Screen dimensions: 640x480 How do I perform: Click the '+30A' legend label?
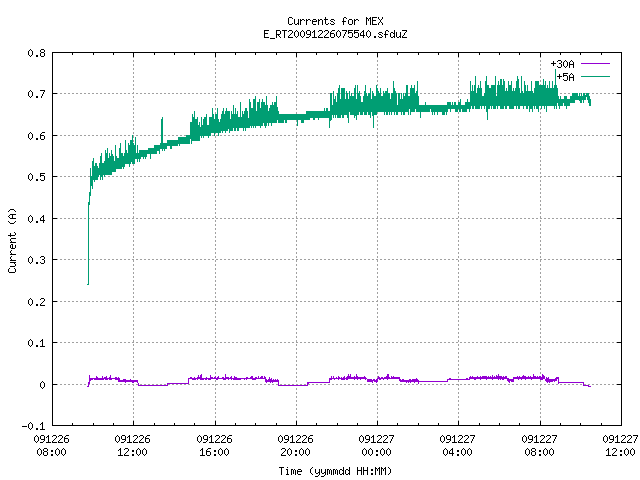click(x=562, y=64)
